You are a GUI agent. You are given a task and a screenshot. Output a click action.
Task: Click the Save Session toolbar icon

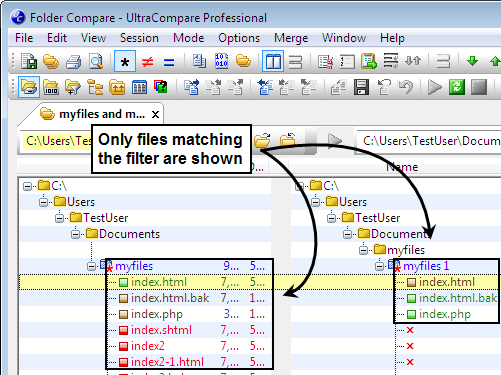click(x=29, y=61)
